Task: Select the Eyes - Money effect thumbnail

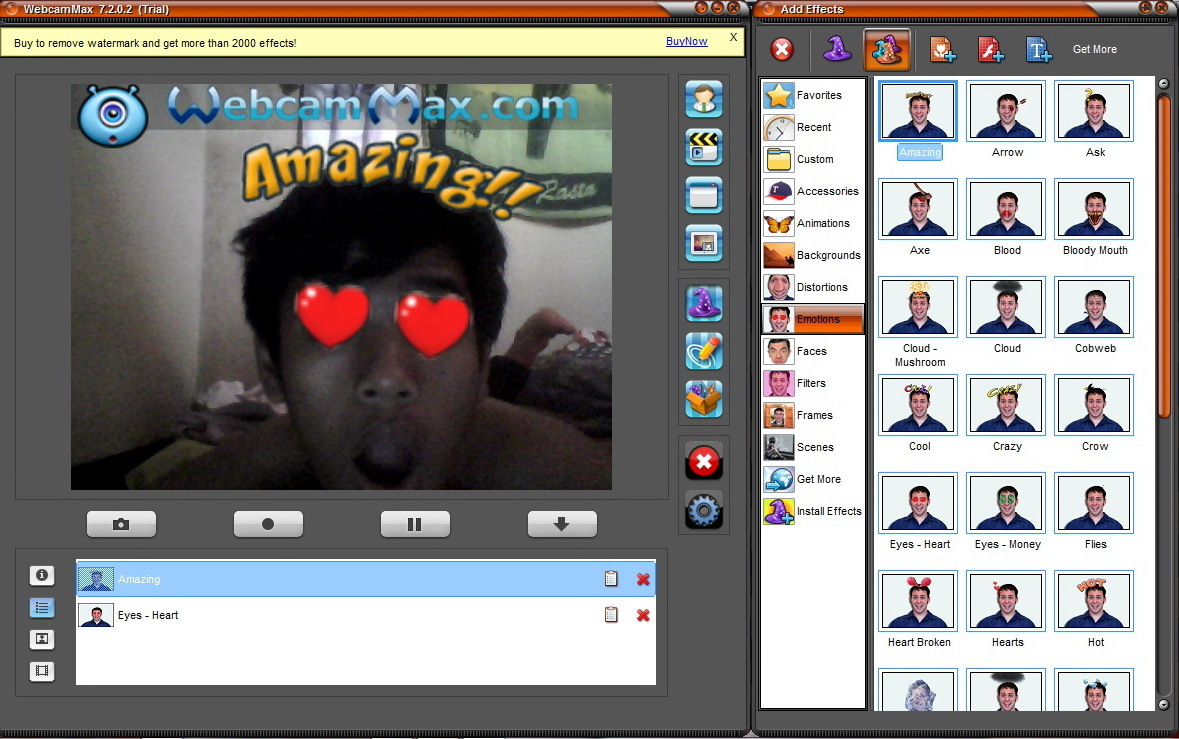Action: click(1007, 503)
